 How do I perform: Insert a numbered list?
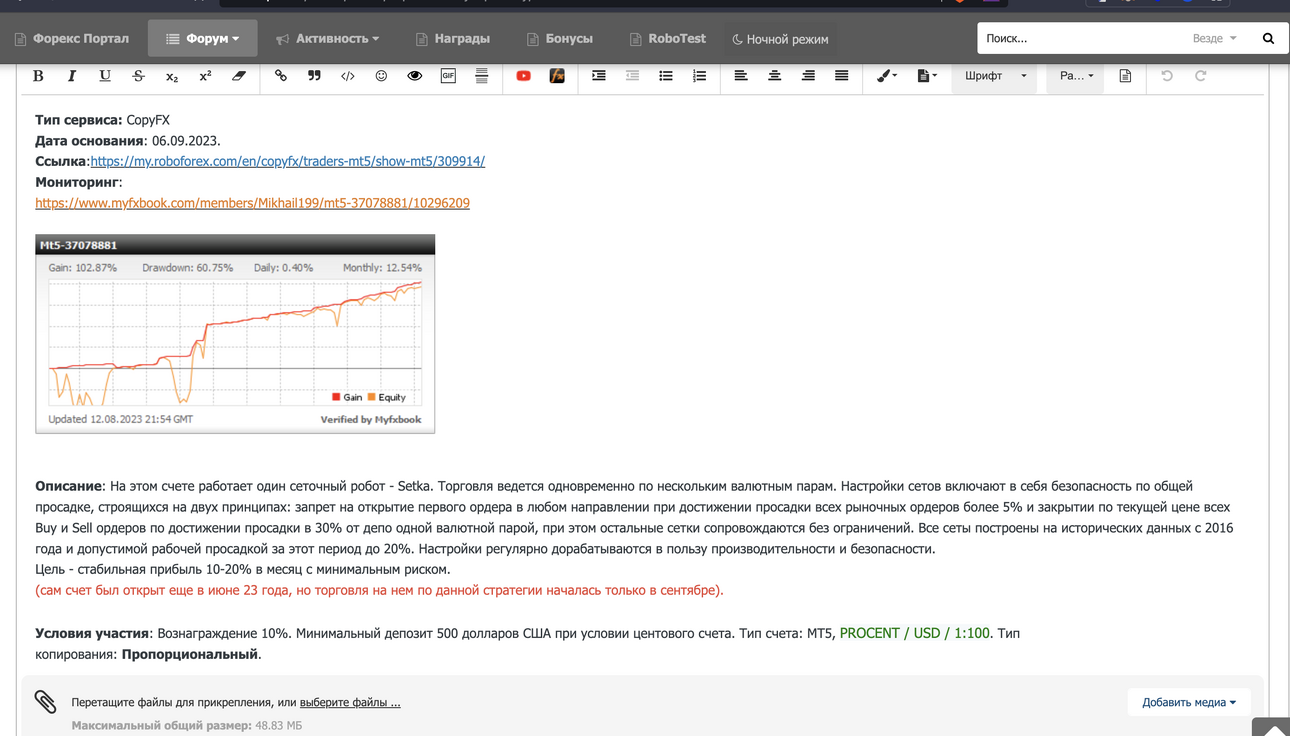pos(699,76)
